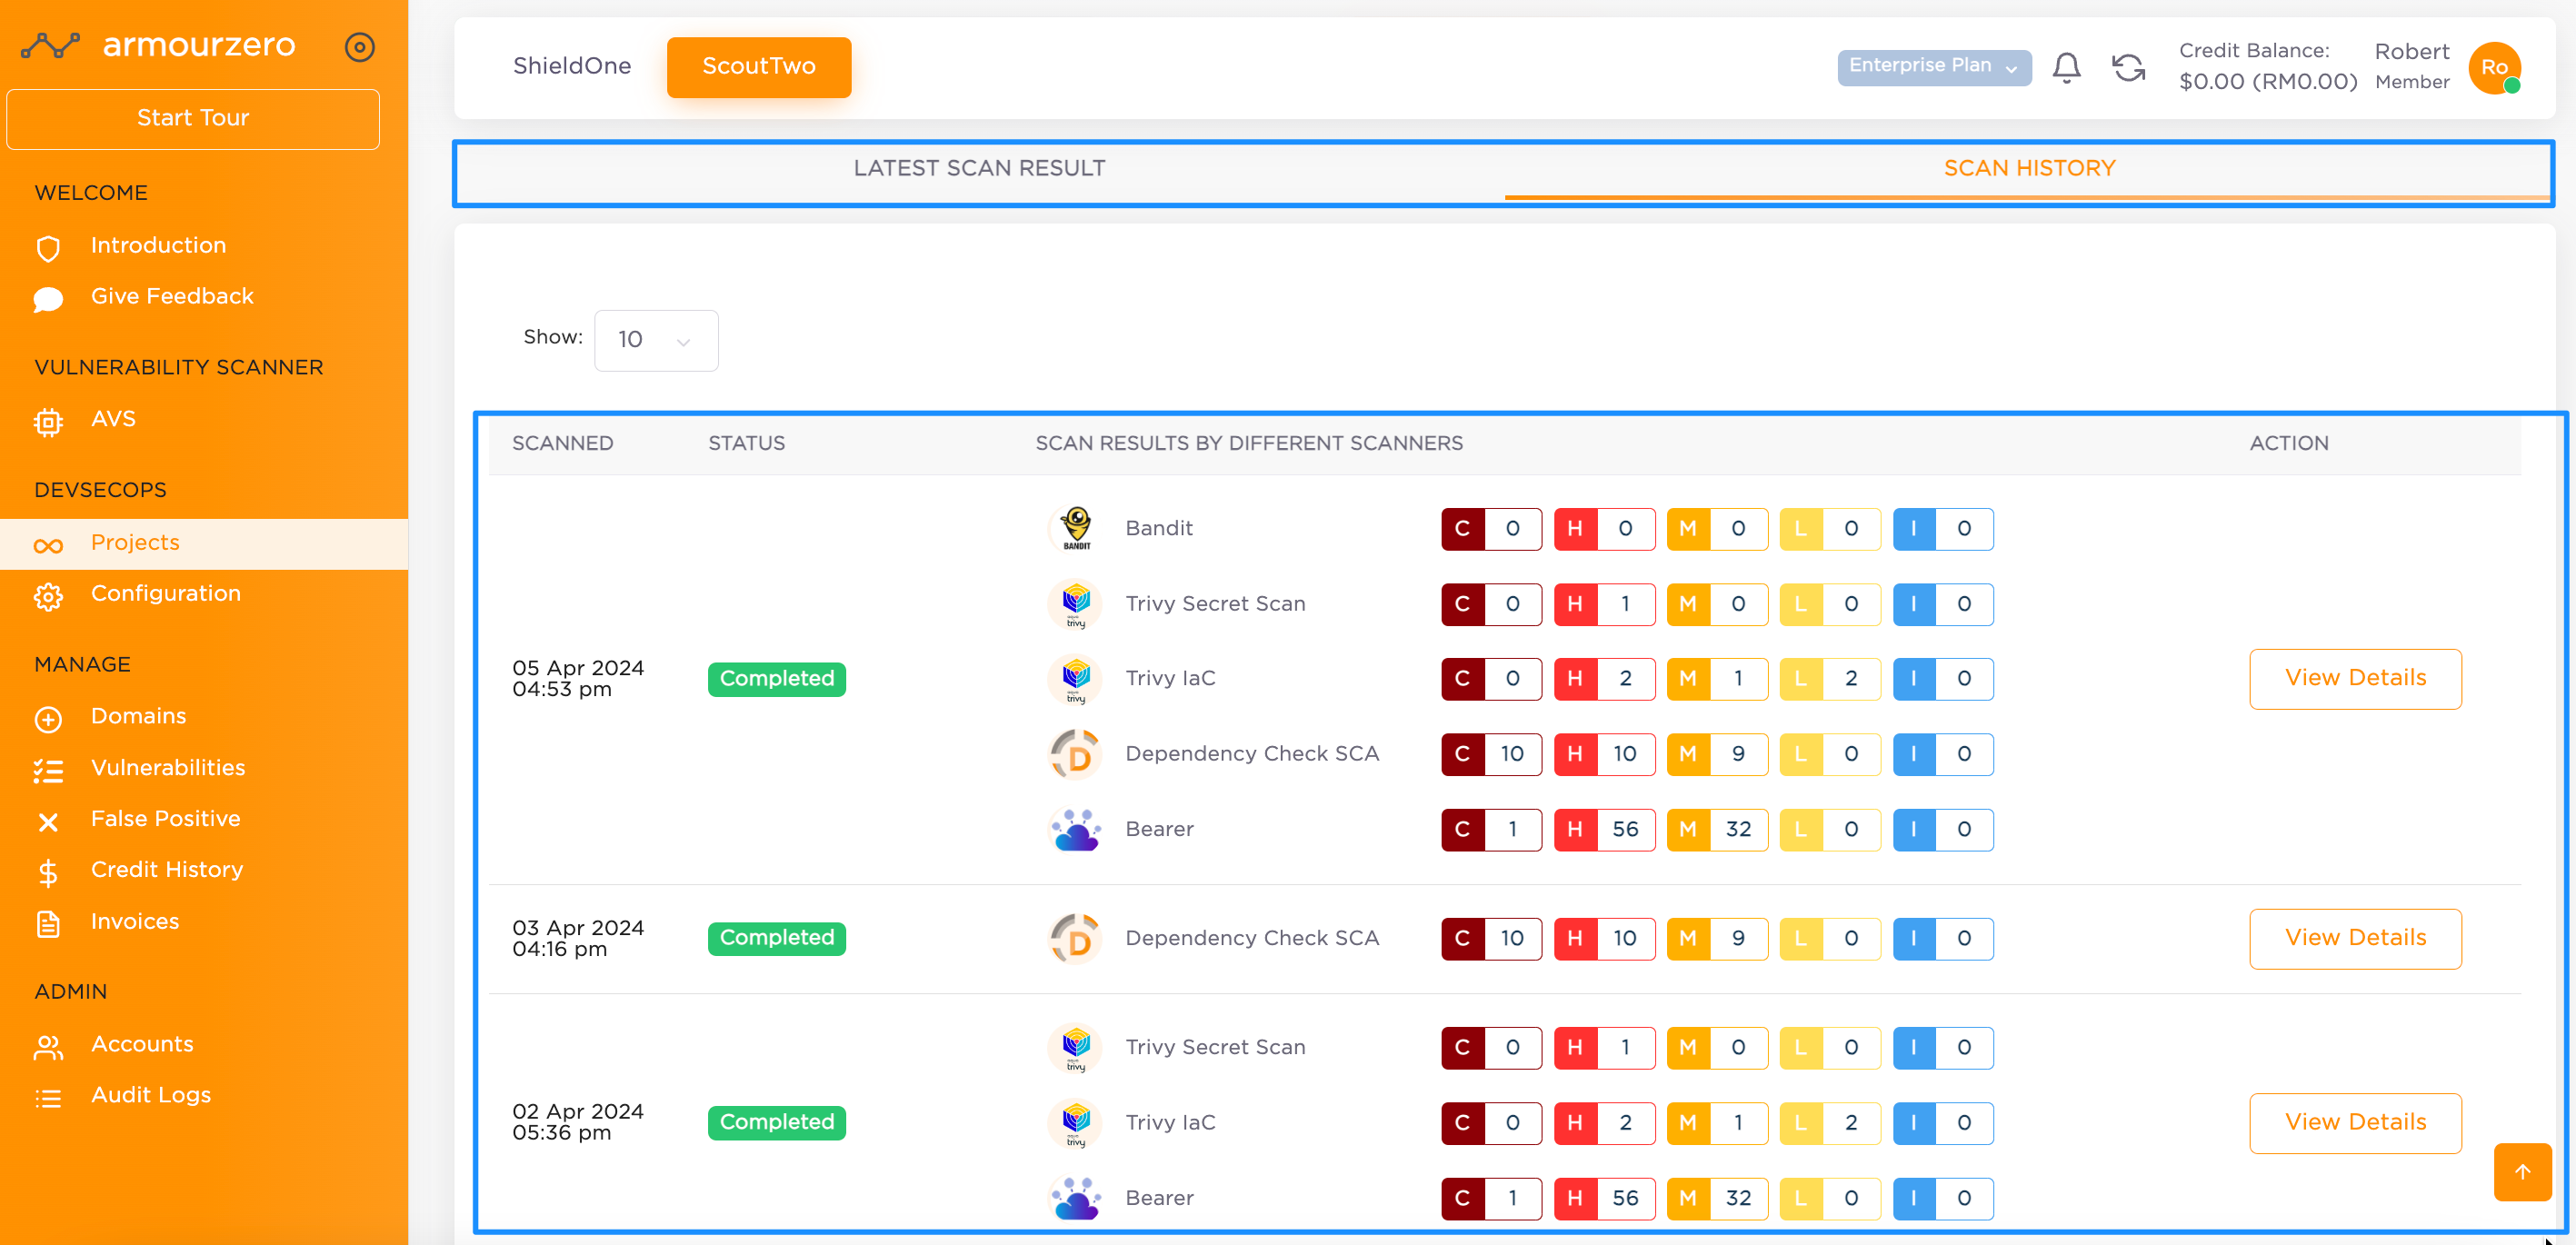
Task: Click the Audit Logs list icon
Action: 48,1097
